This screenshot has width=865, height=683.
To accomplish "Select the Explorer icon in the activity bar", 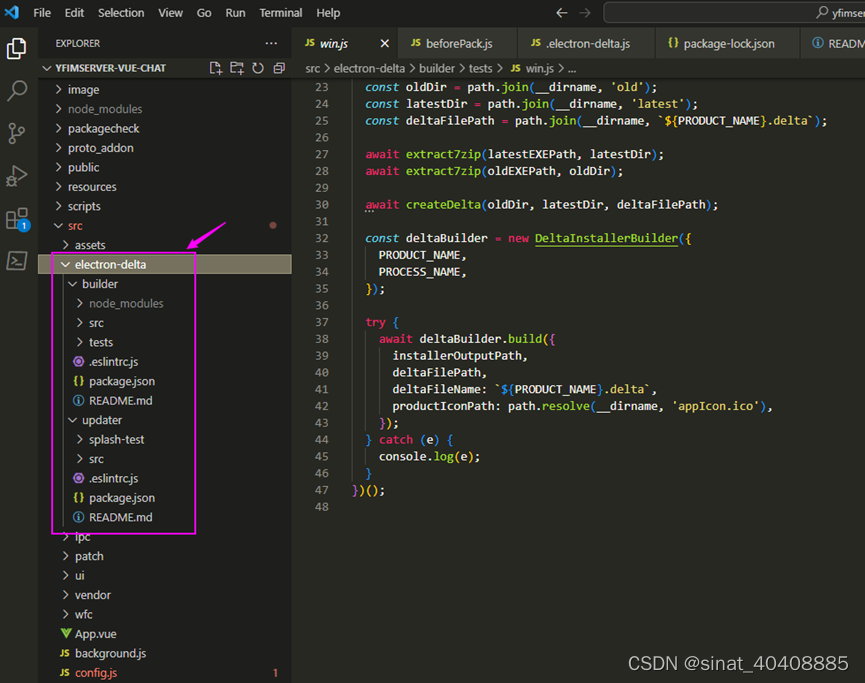I will pyautogui.click(x=15, y=47).
